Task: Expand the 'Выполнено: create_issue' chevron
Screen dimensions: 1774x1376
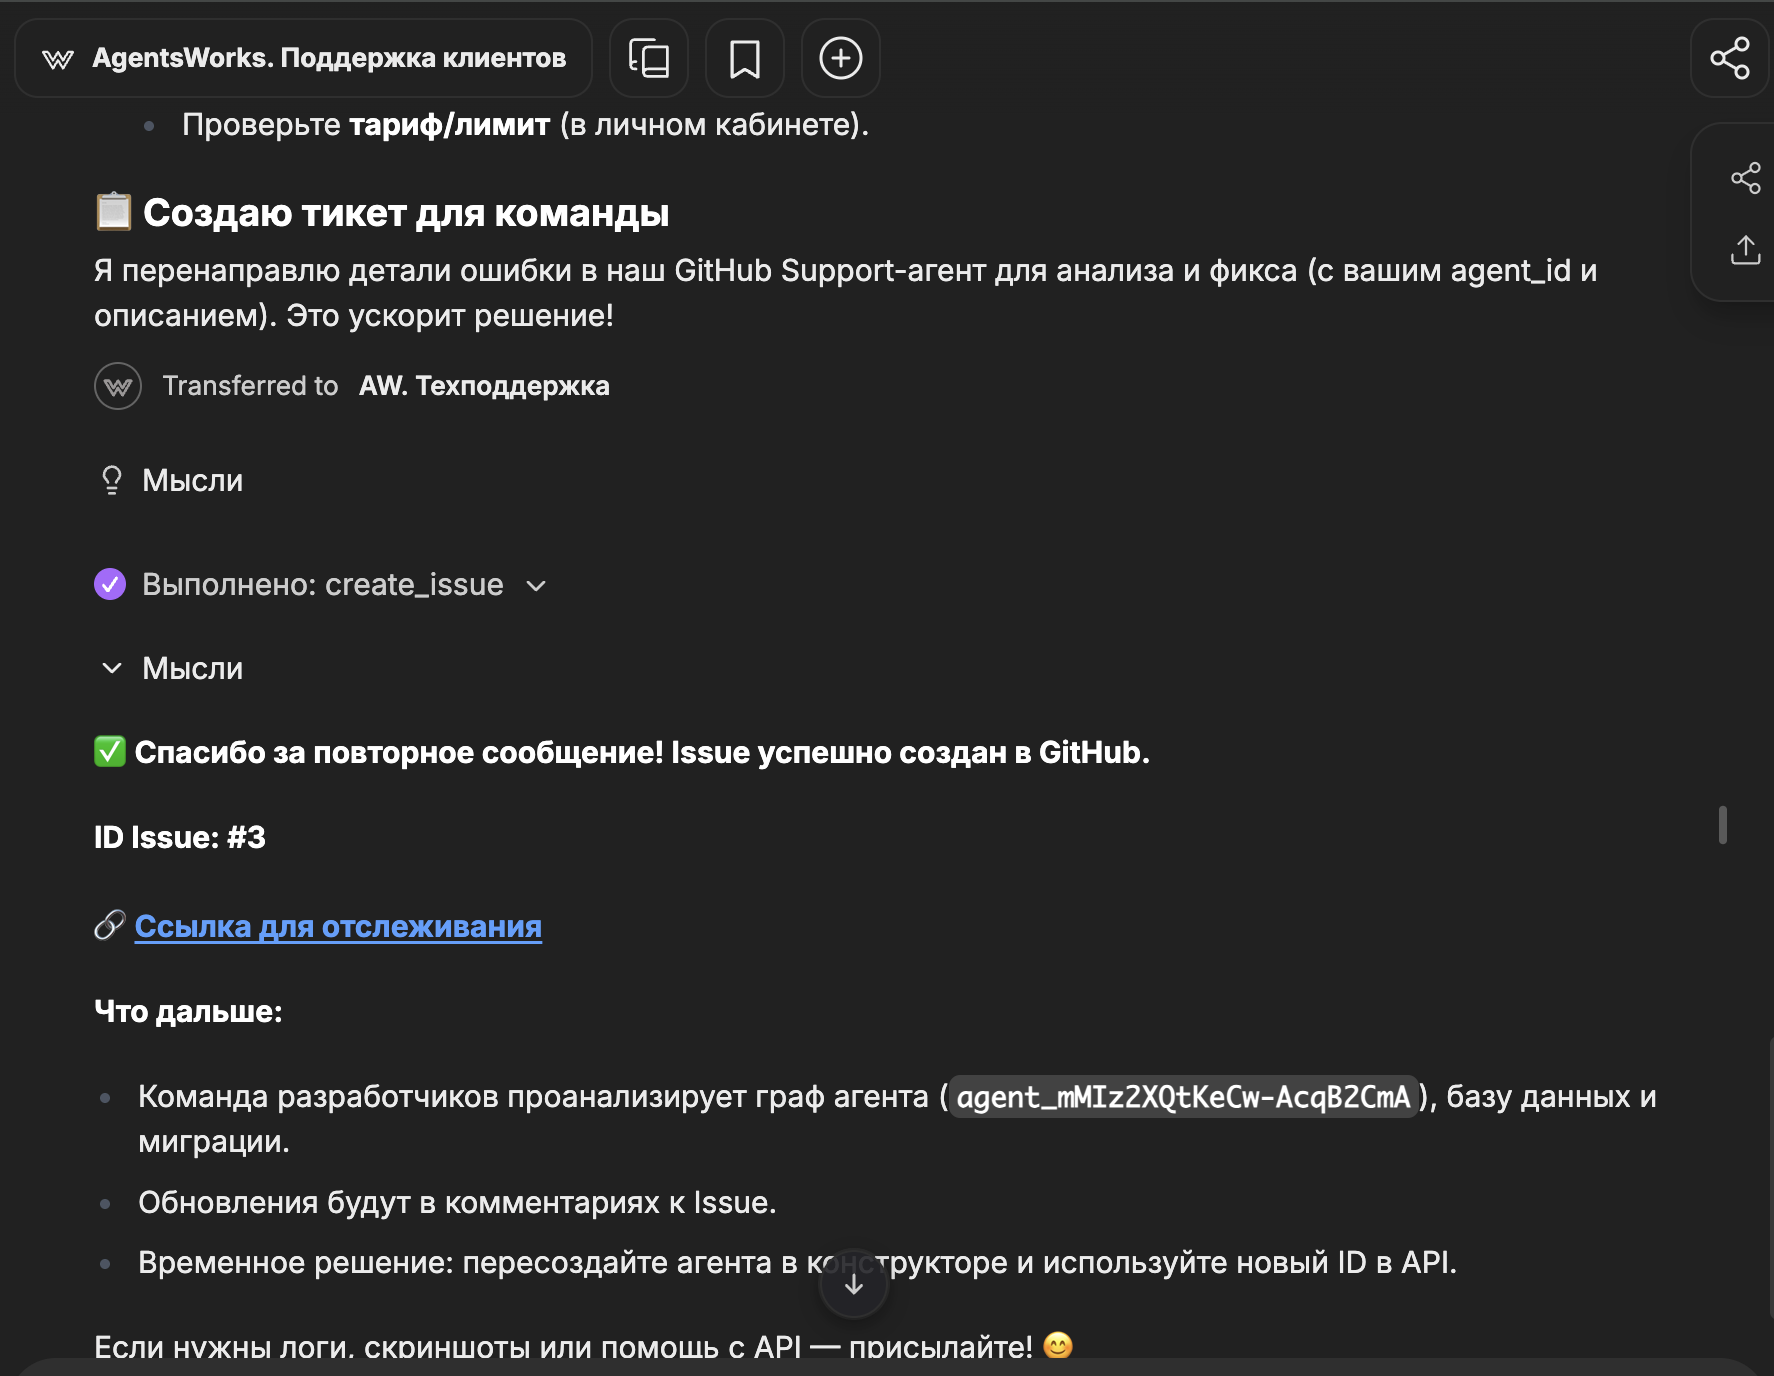Action: tap(536, 586)
